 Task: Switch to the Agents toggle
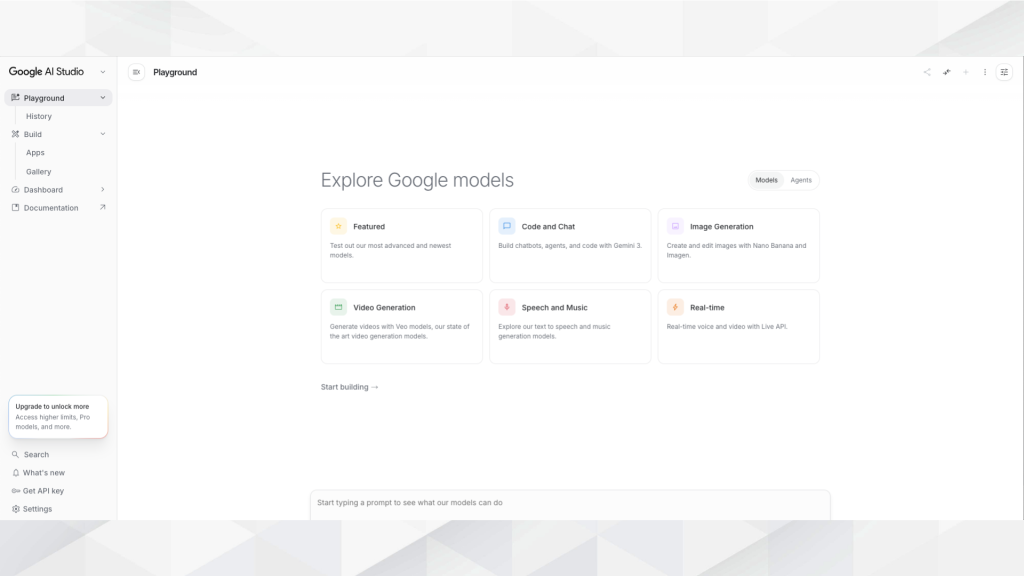[x=801, y=180]
